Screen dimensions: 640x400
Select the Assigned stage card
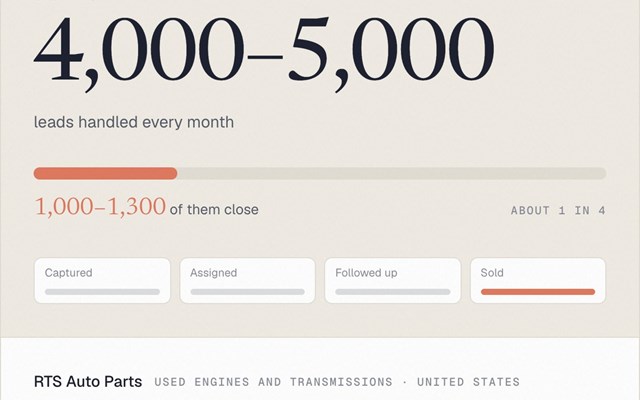(x=247, y=280)
